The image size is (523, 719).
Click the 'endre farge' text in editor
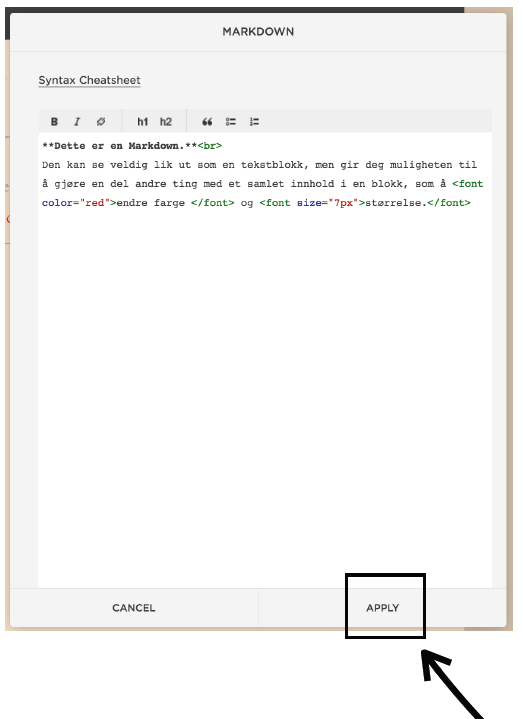tap(151, 203)
